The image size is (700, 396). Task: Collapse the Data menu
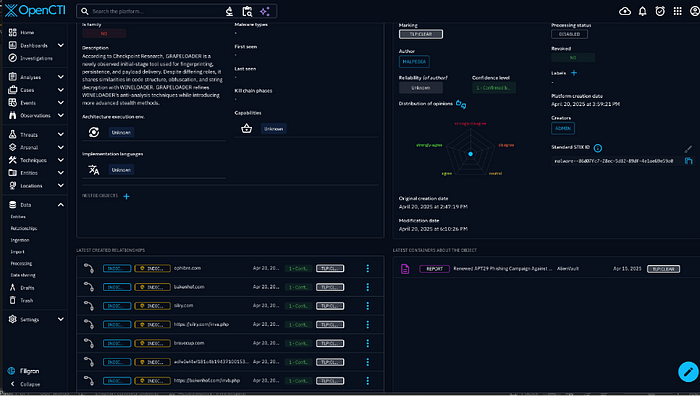(60, 205)
